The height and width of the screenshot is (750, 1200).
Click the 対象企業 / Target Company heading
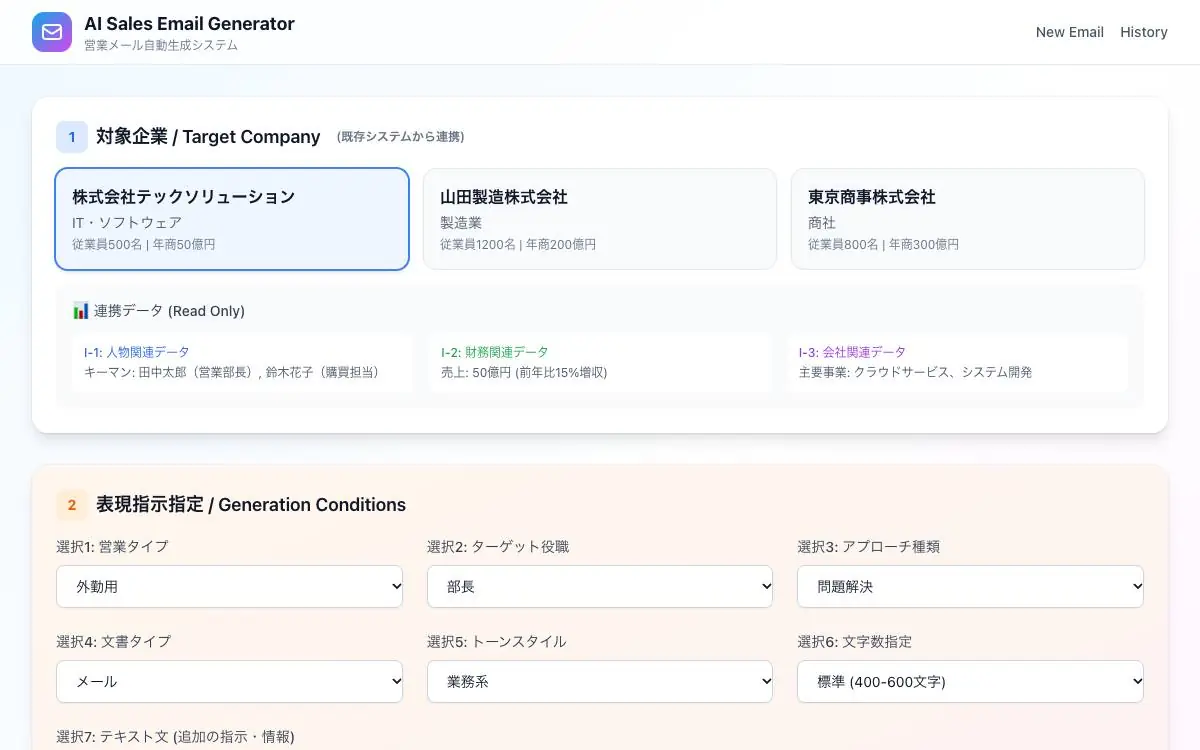click(x=208, y=137)
